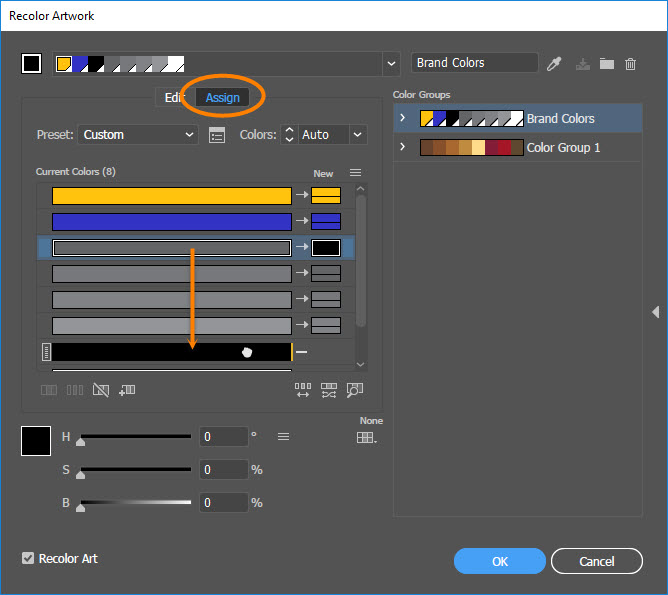Randomly change color order icon
The height and width of the screenshot is (595, 668).
pyautogui.click(x=303, y=390)
